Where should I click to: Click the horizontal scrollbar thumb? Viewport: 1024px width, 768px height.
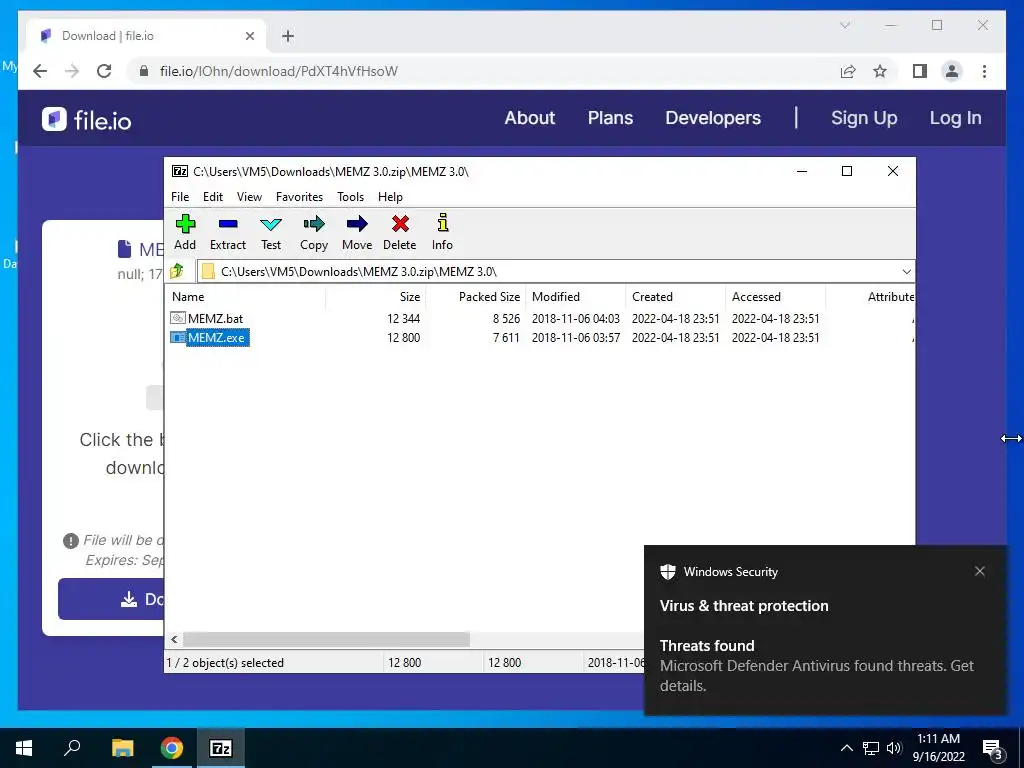pos(326,639)
